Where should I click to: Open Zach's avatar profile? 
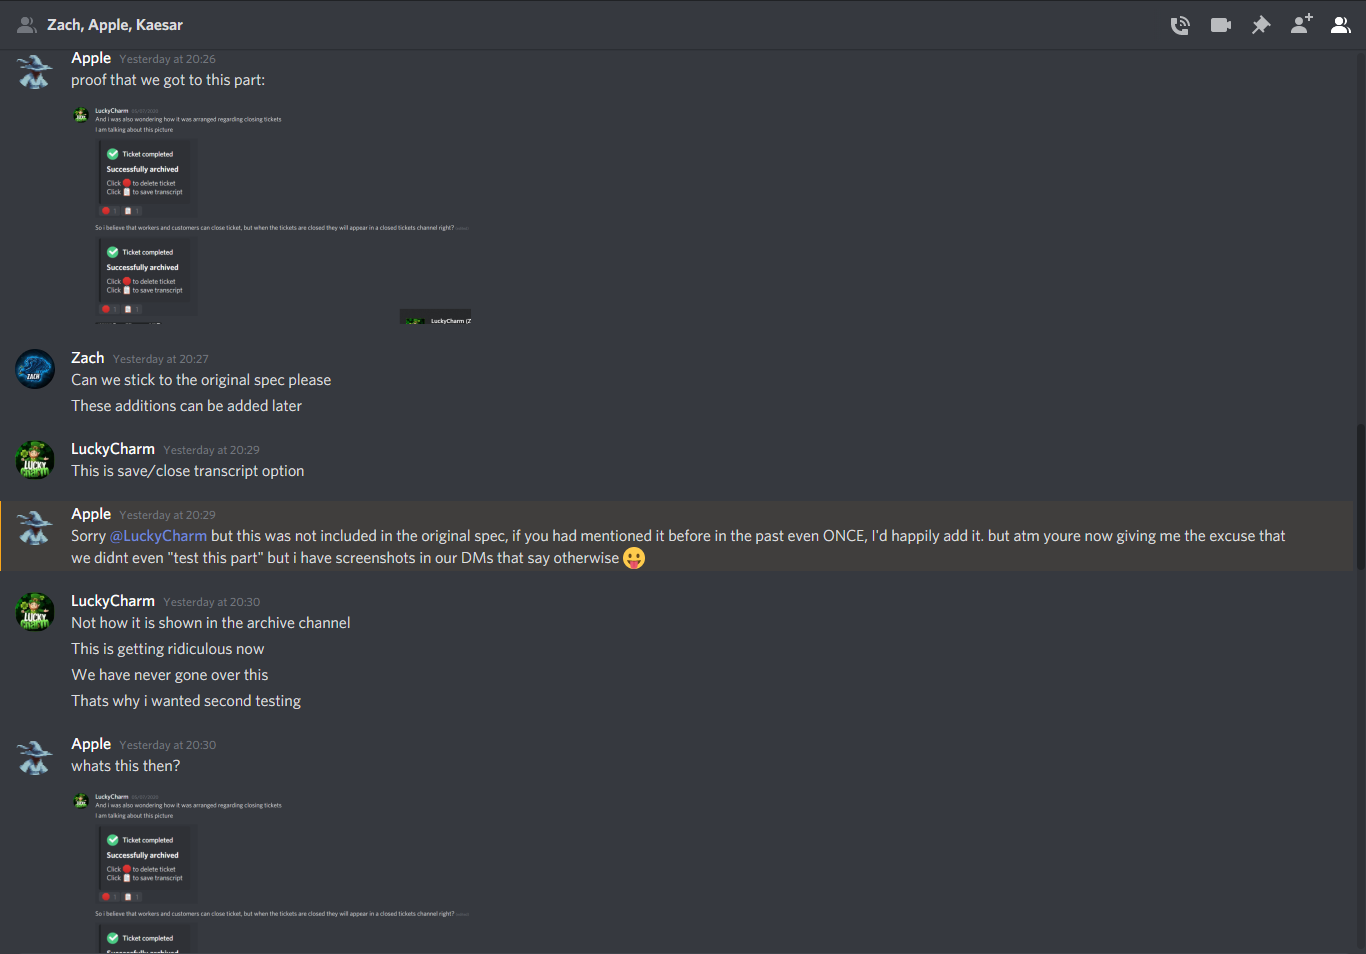pyautogui.click(x=35, y=369)
